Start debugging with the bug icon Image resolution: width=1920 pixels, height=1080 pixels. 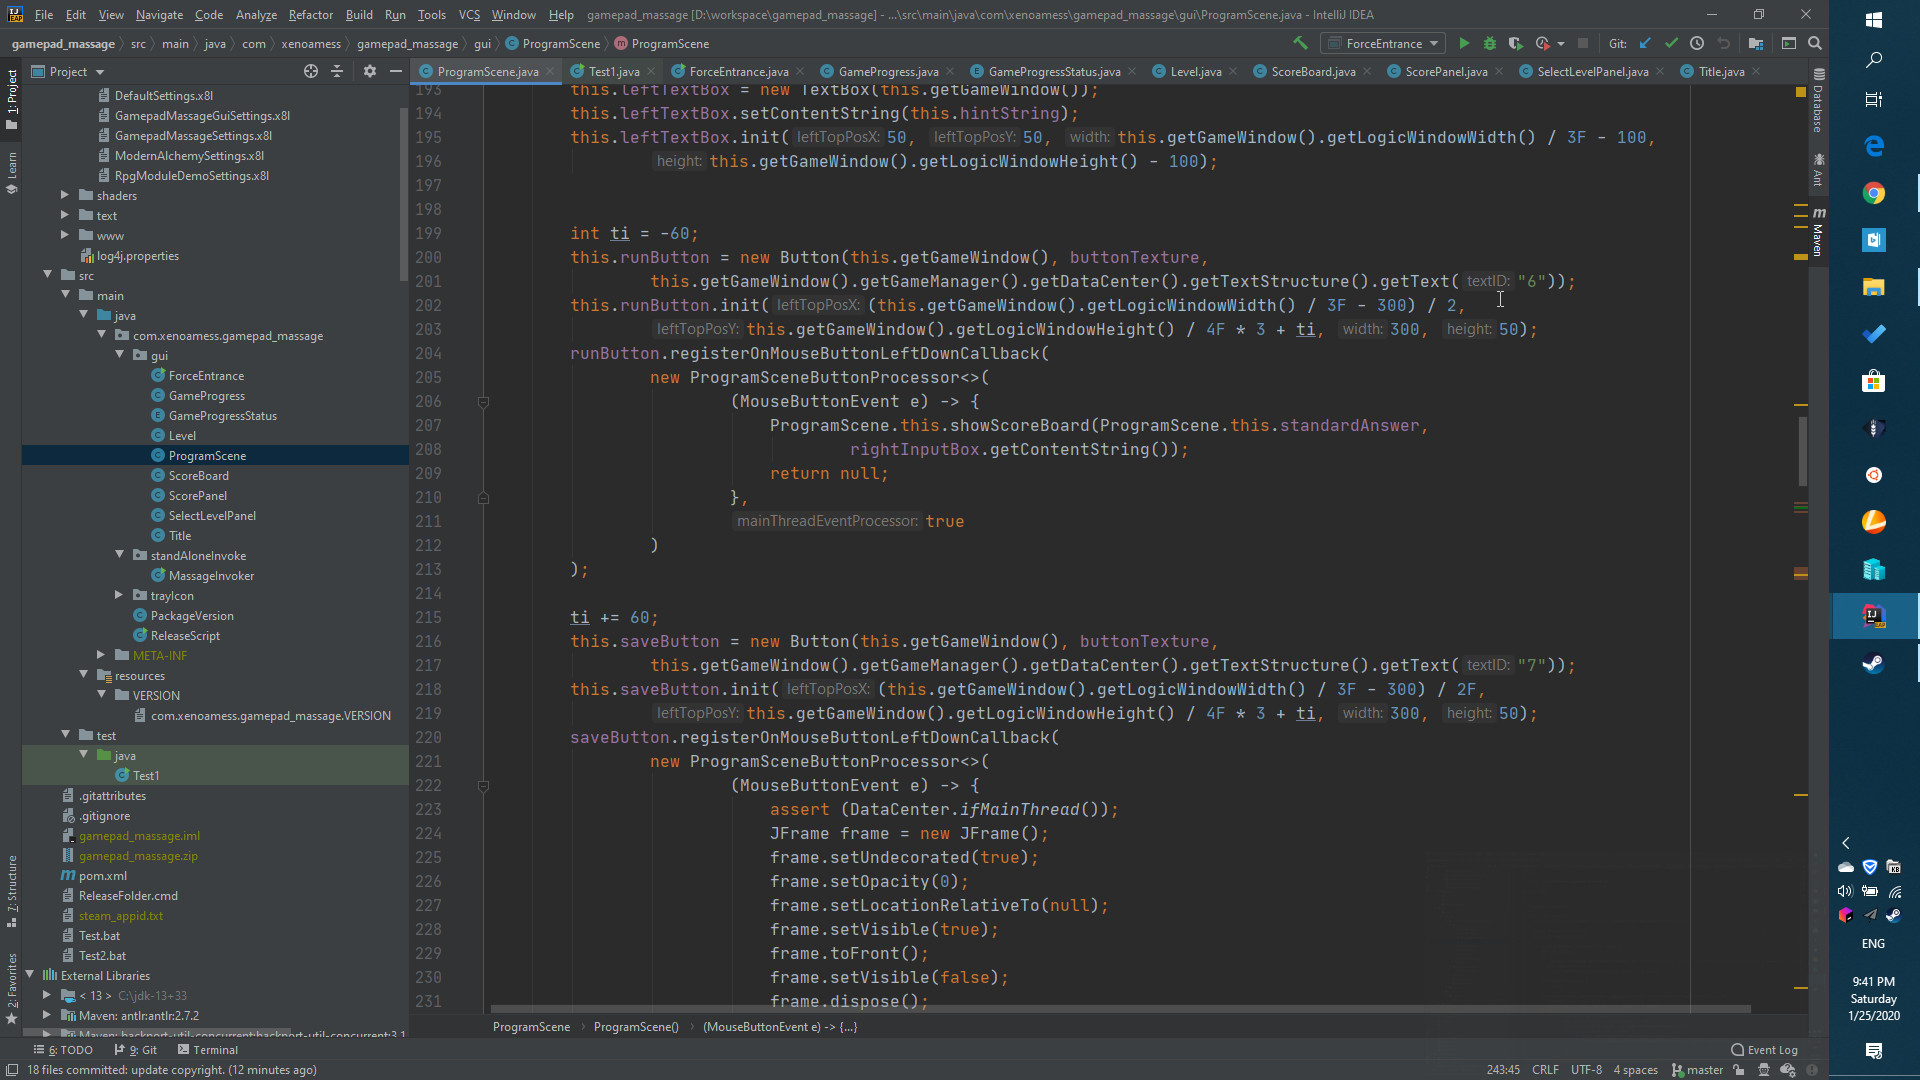coord(1490,43)
